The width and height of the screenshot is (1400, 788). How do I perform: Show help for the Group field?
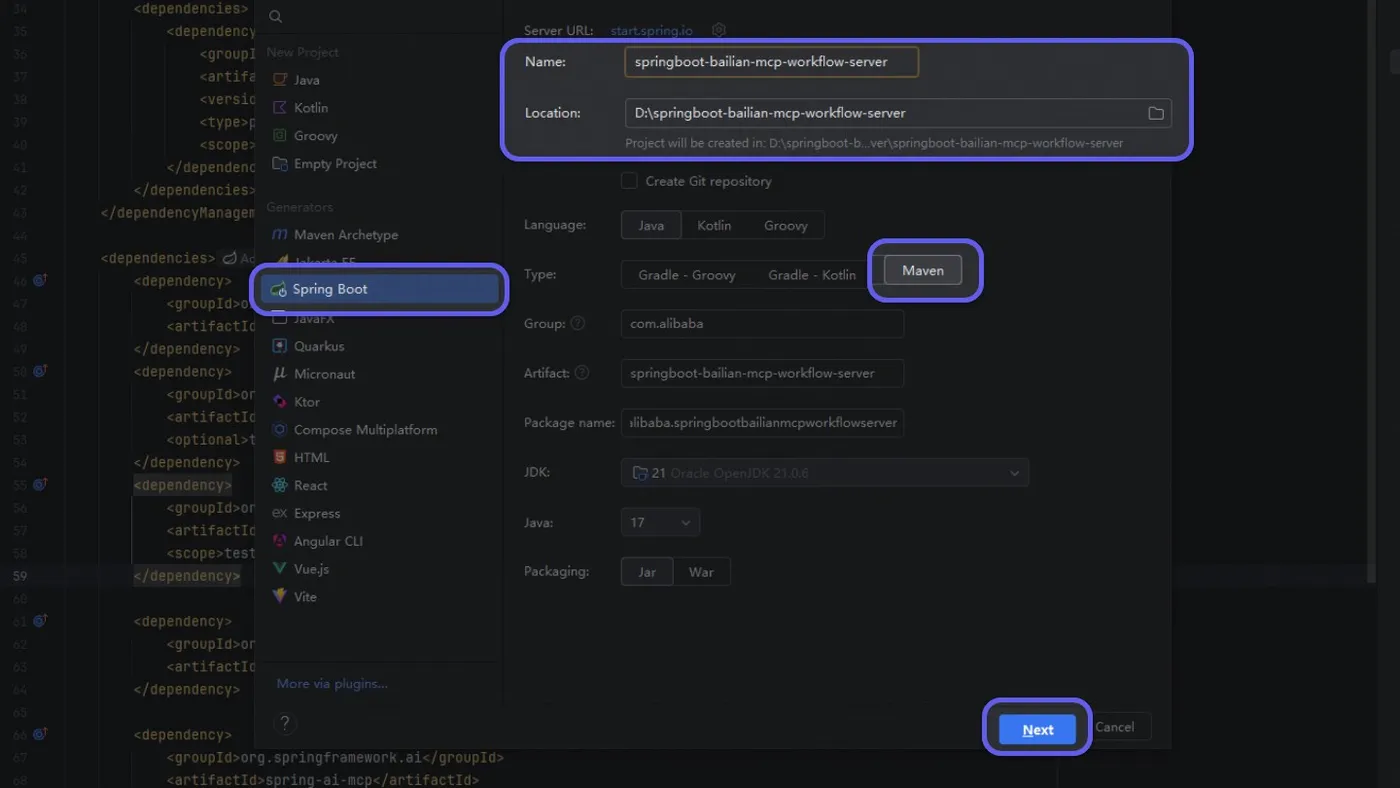(x=577, y=324)
